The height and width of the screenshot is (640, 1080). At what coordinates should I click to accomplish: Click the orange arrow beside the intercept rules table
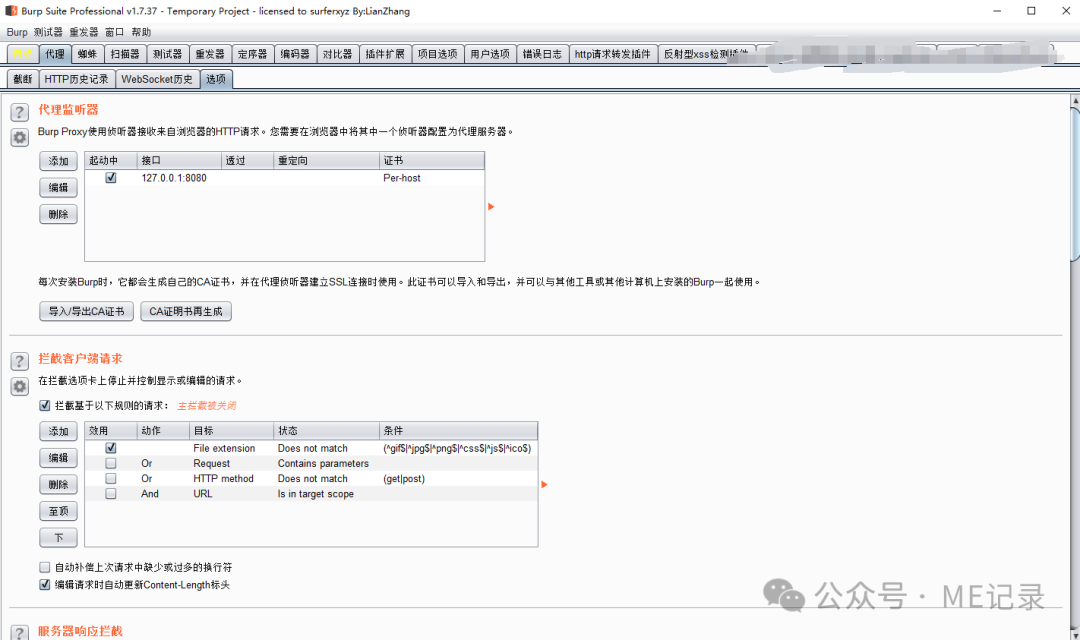coord(543,484)
